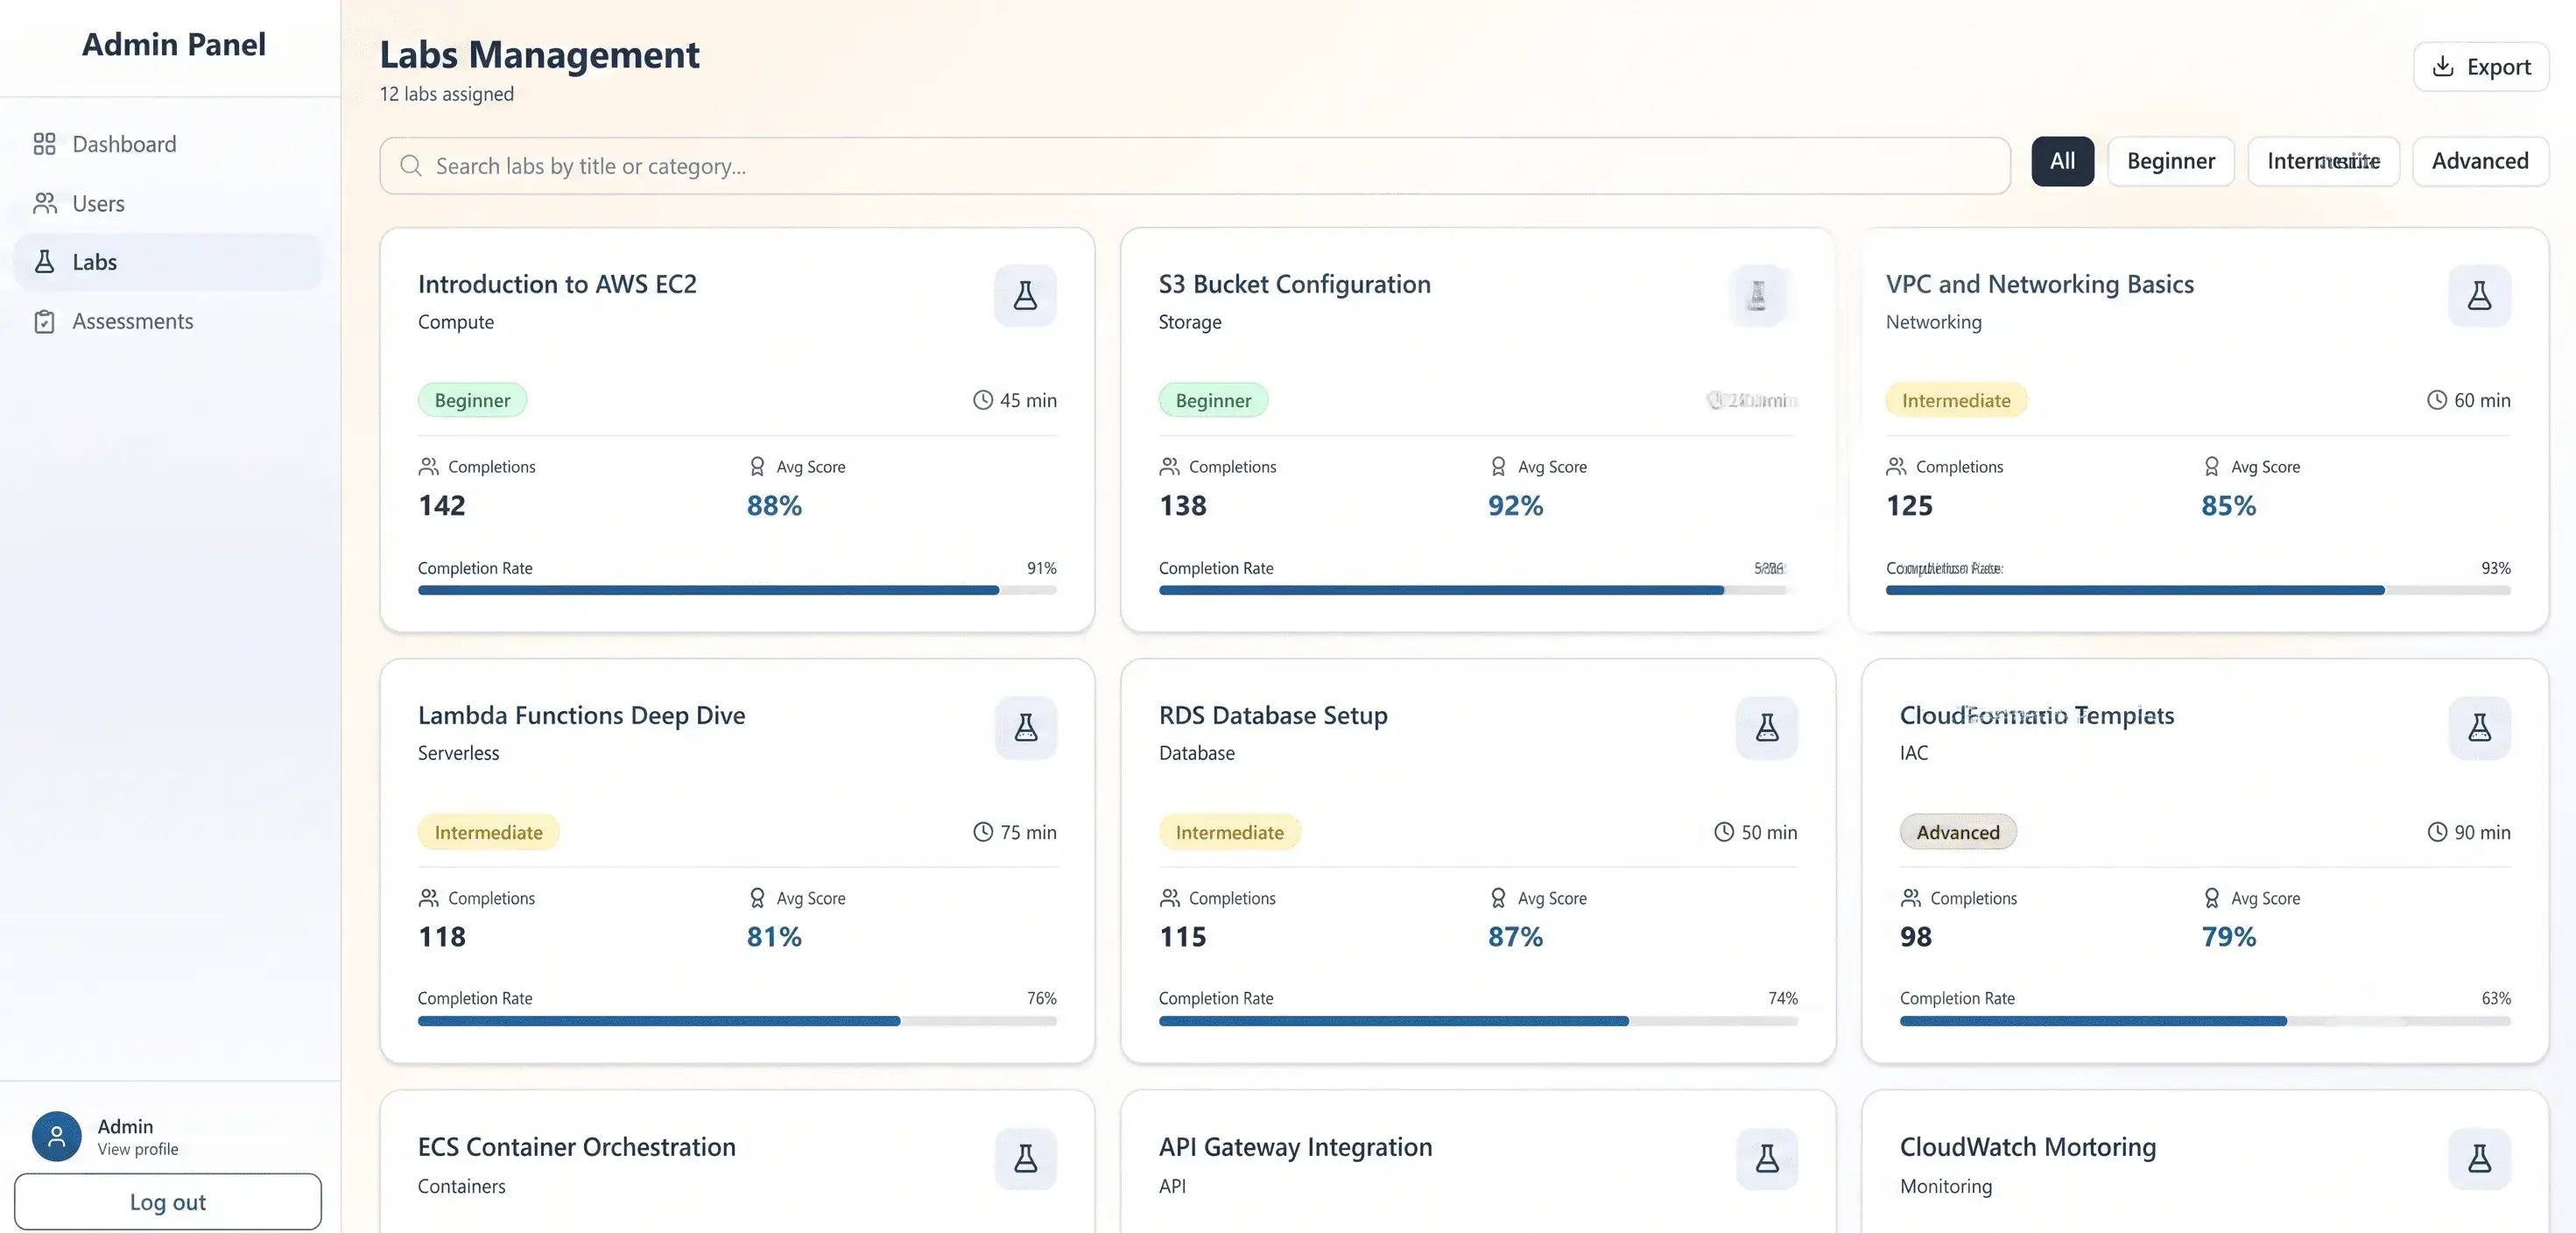Image resolution: width=2576 pixels, height=1233 pixels.
Task: Click the Advanced badge on CloudFormation card
Action: [x=1958, y=832]
